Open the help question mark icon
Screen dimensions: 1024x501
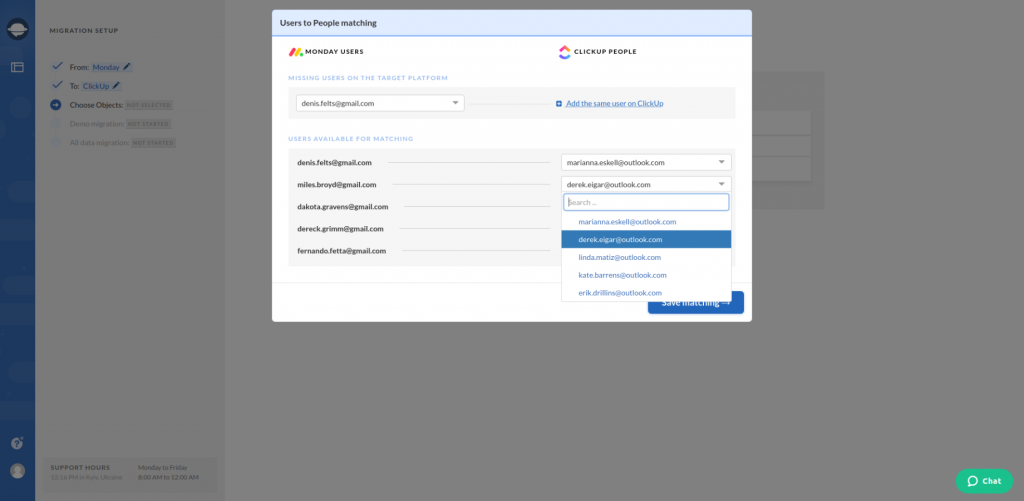pyautogui.click(x=17, y=443)
